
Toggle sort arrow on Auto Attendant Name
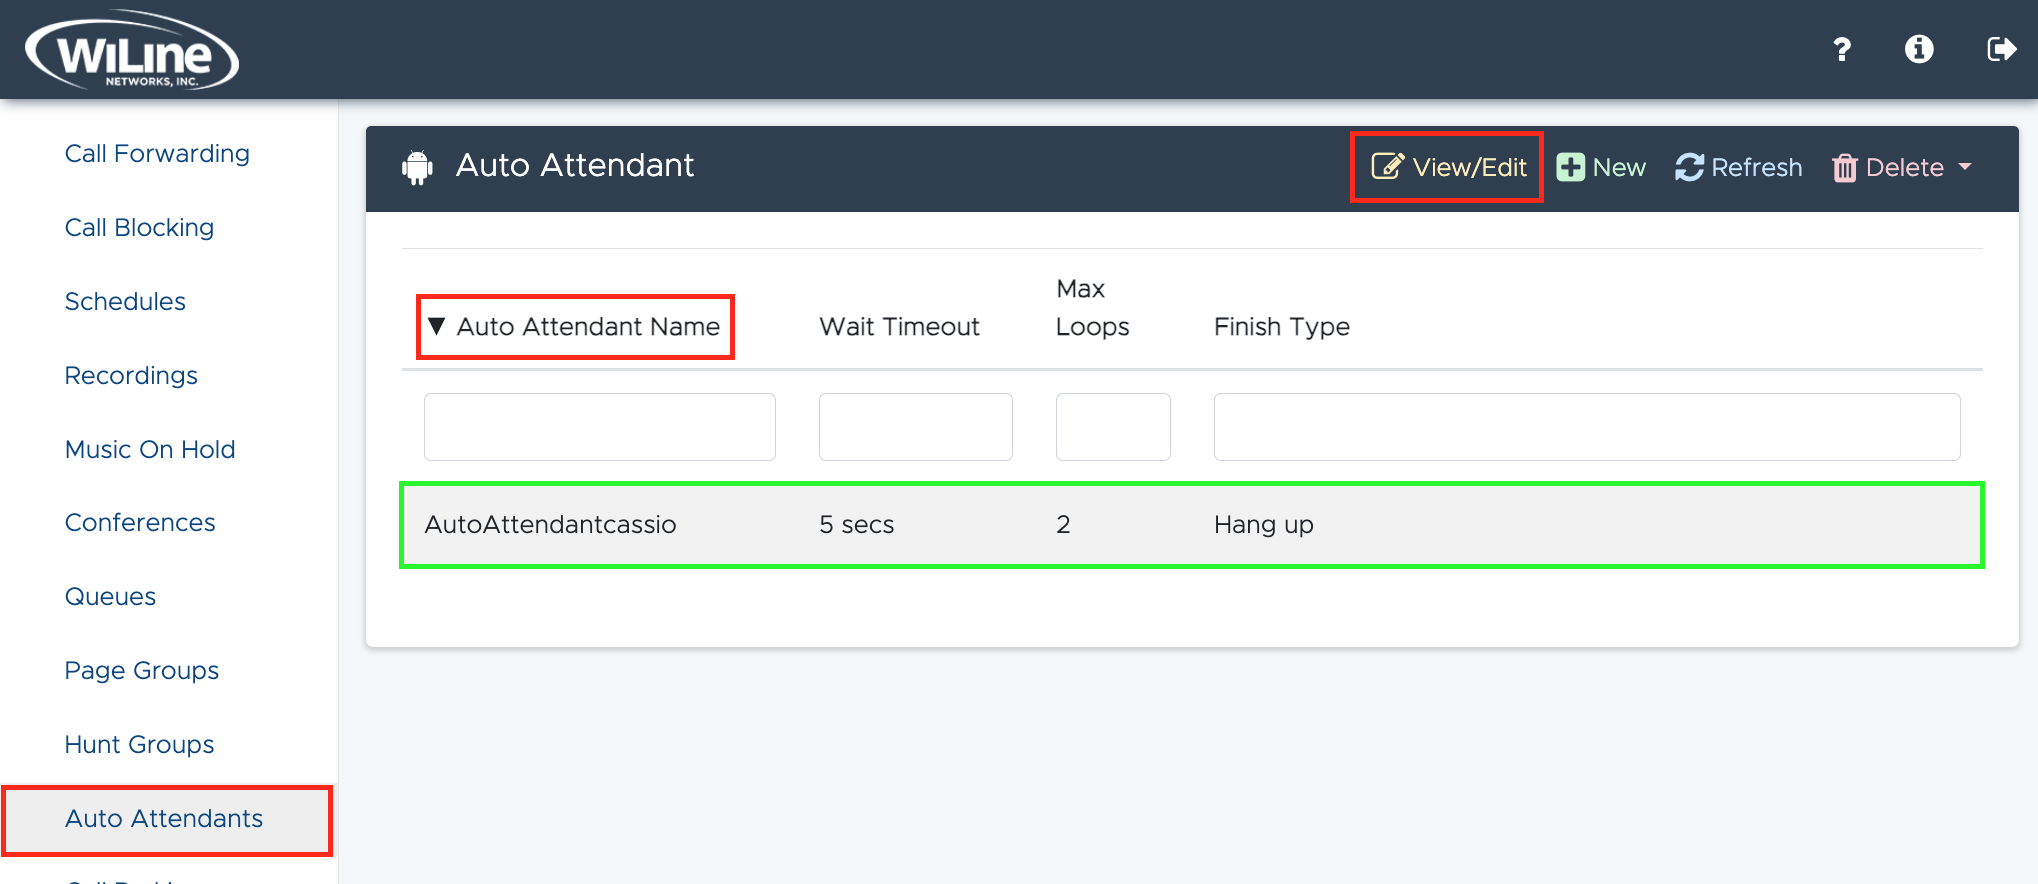[436, 326]
